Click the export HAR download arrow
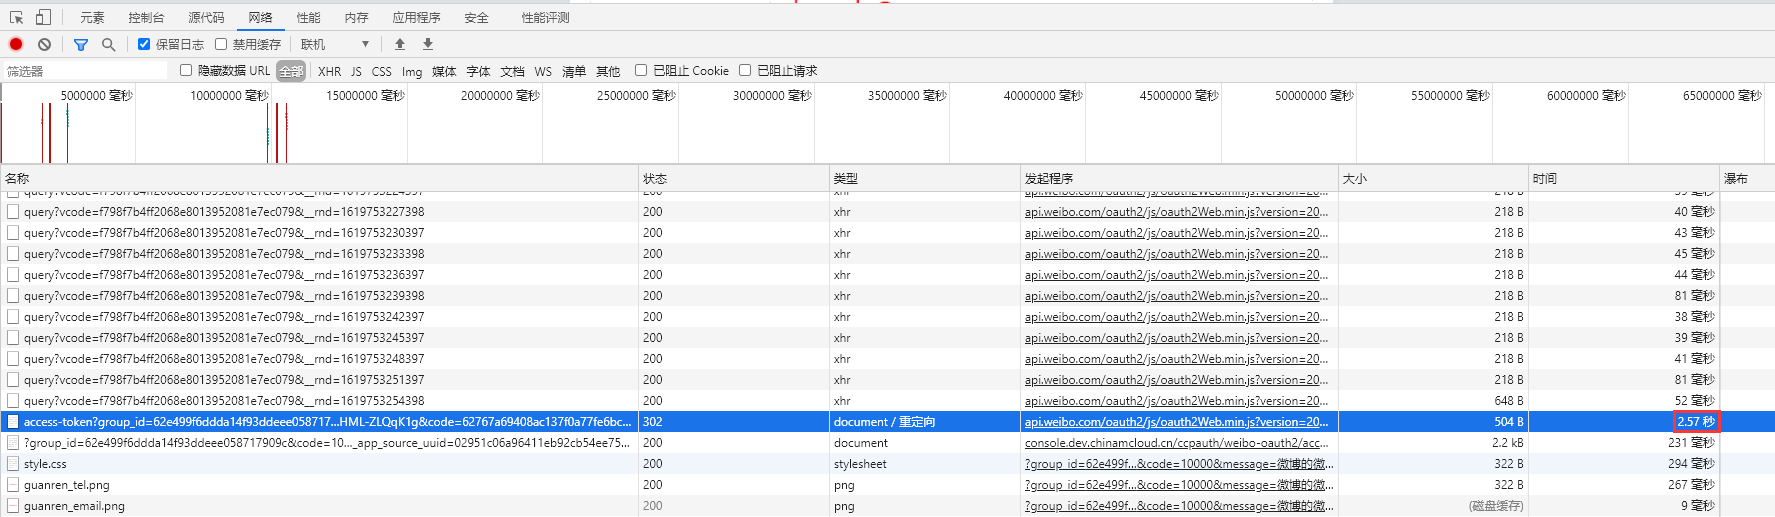 [x=428, y=44]
